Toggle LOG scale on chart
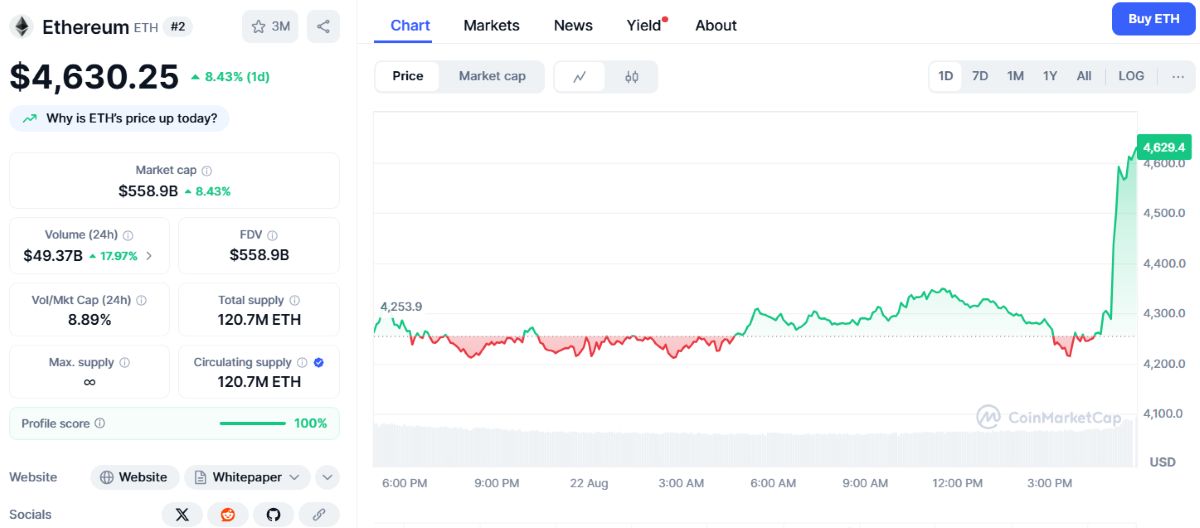 pos(1131,76)
